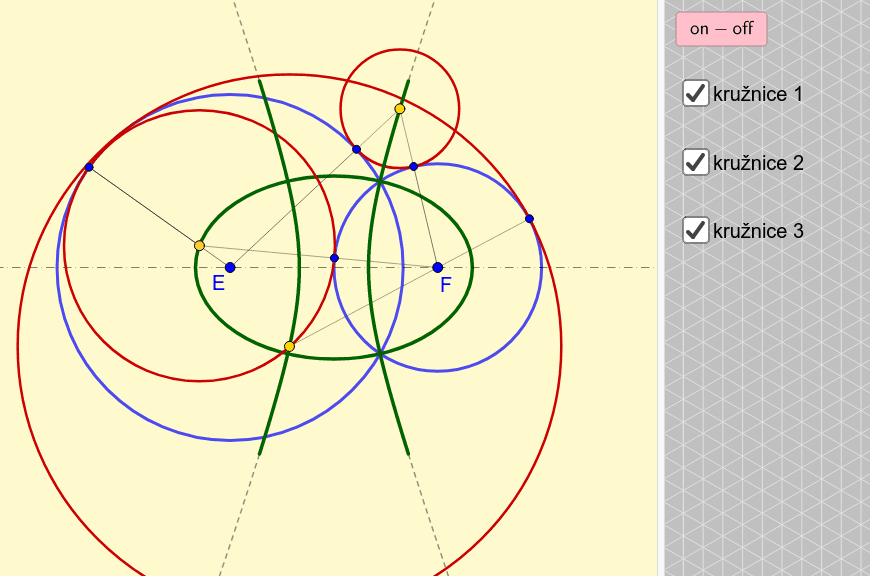872x578 pixels.
Task: Click the kružnice 2 label text
Action: [758, 163]
